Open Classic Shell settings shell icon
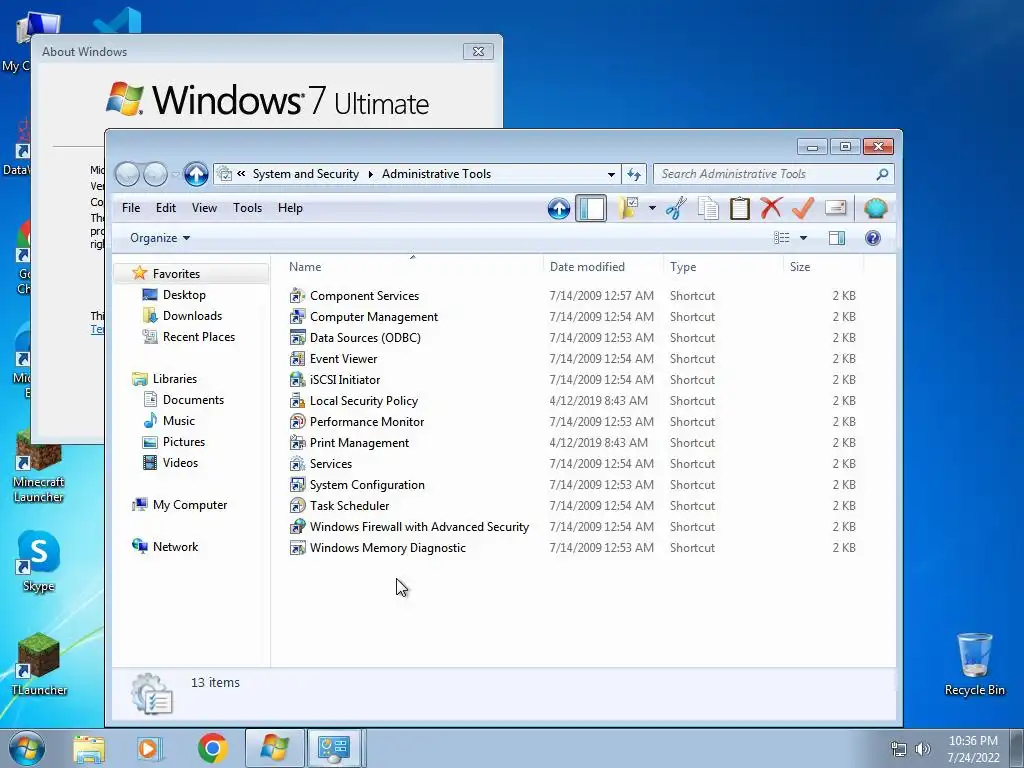1024x768 pixels. tap(875, 208)
